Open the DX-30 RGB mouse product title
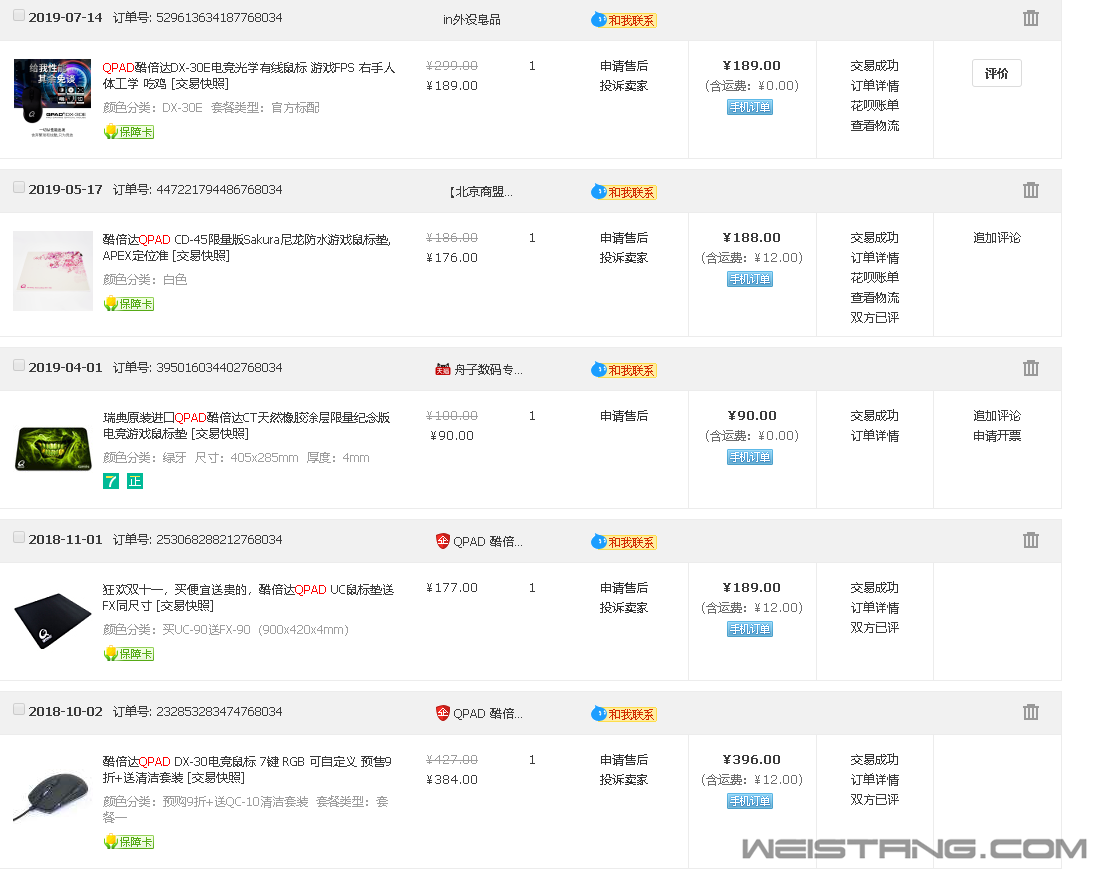1100x872 pixels. tap(247, 770)
